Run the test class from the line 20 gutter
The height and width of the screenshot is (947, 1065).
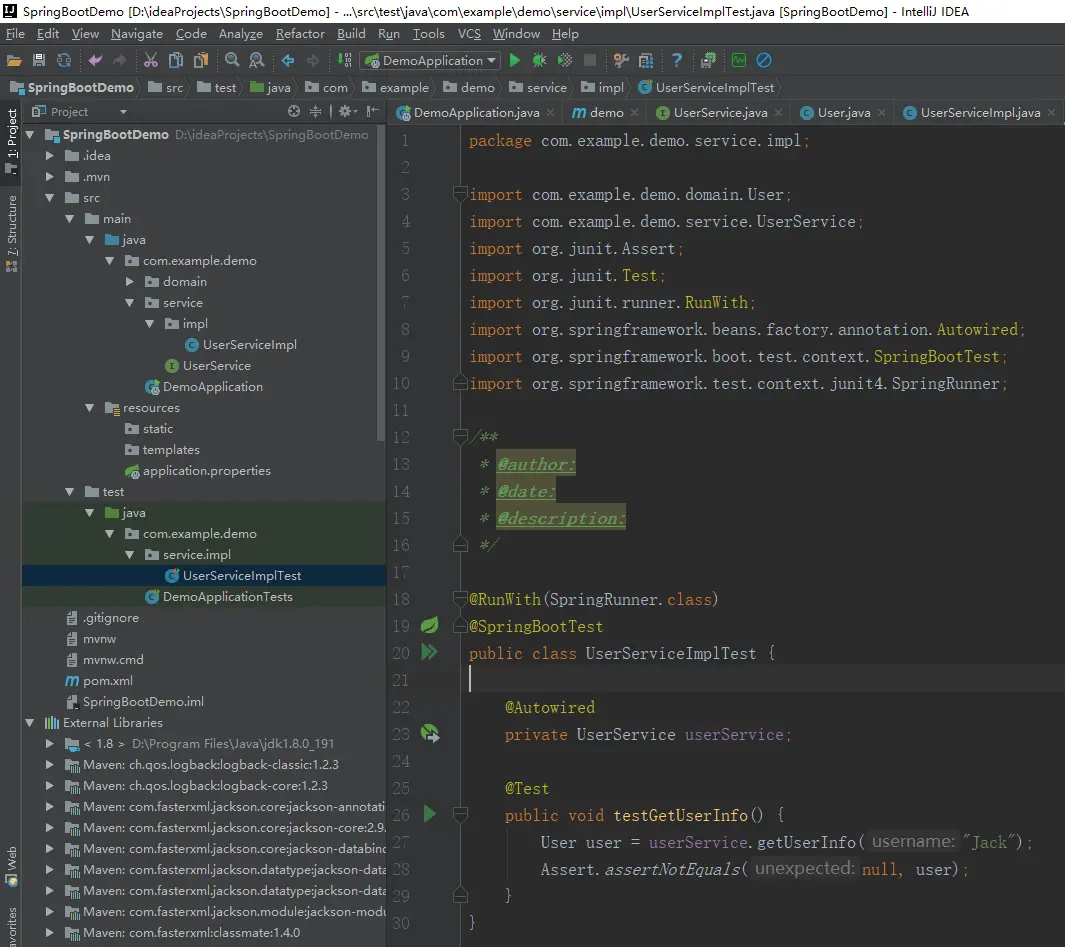(x=430, y=653)
